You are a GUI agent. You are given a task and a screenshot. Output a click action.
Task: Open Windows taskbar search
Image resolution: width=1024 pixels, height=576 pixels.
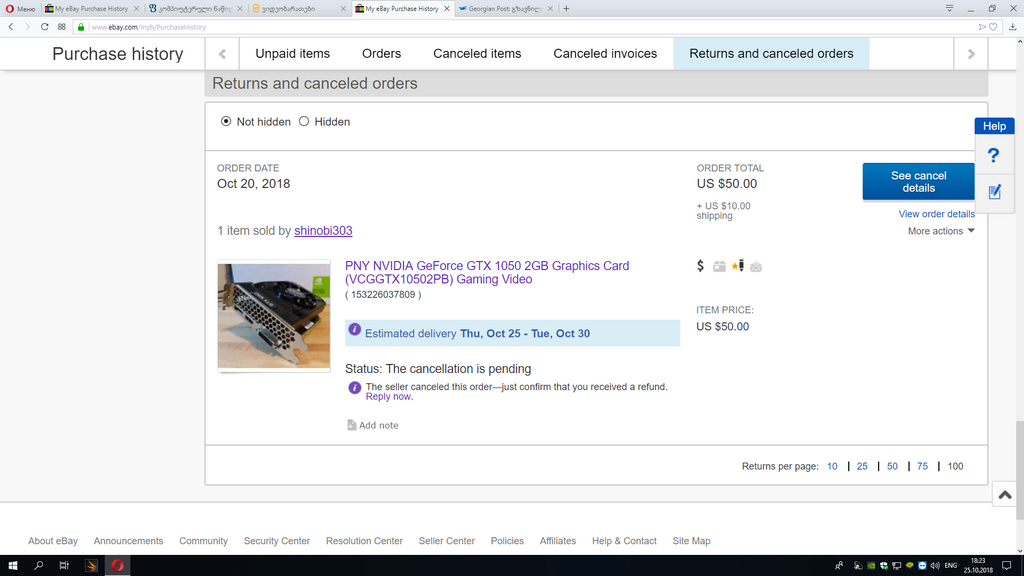pyautogui.click(x=39, y=566)
